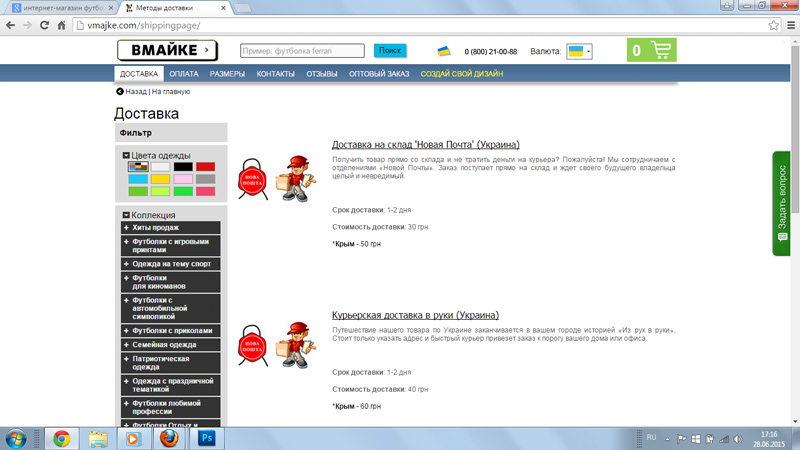This screenshot has width=800, height=450.
Task: Click the Поиск search button
Action: pyautogui.click(x=390, y=51)
